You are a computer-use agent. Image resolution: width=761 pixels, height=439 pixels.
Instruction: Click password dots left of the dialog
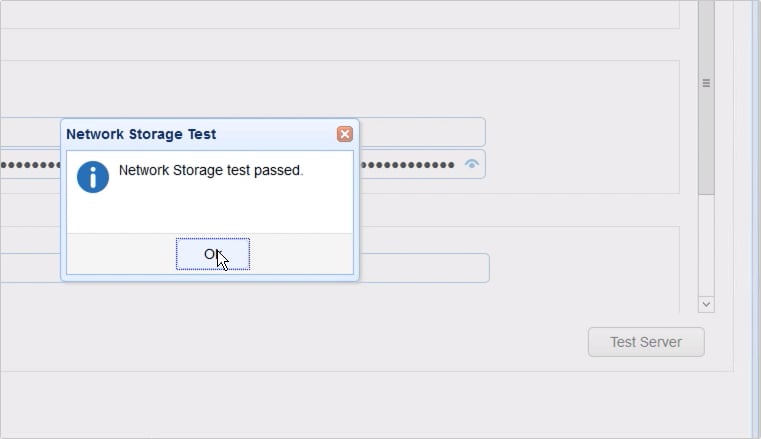point(30,164)
